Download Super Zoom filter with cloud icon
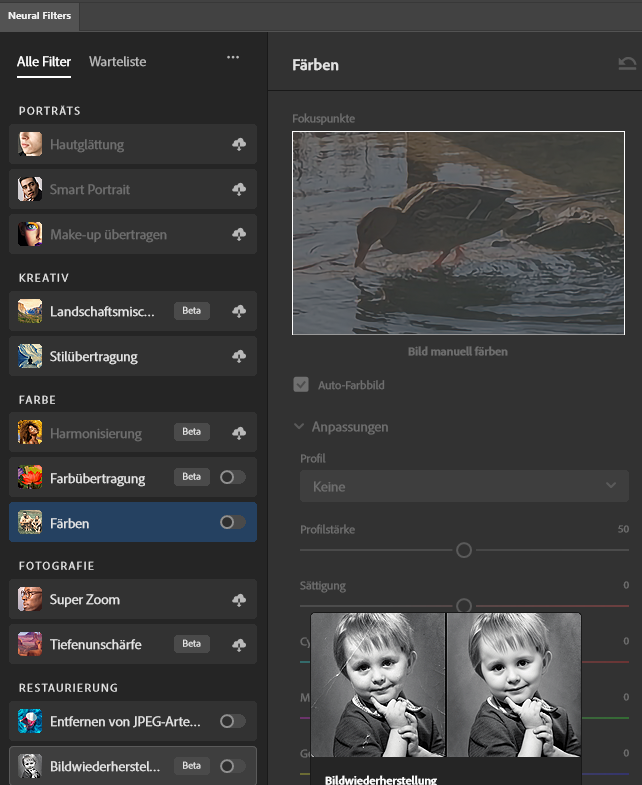This screenshot has width=642, height=785. (238, 600)
